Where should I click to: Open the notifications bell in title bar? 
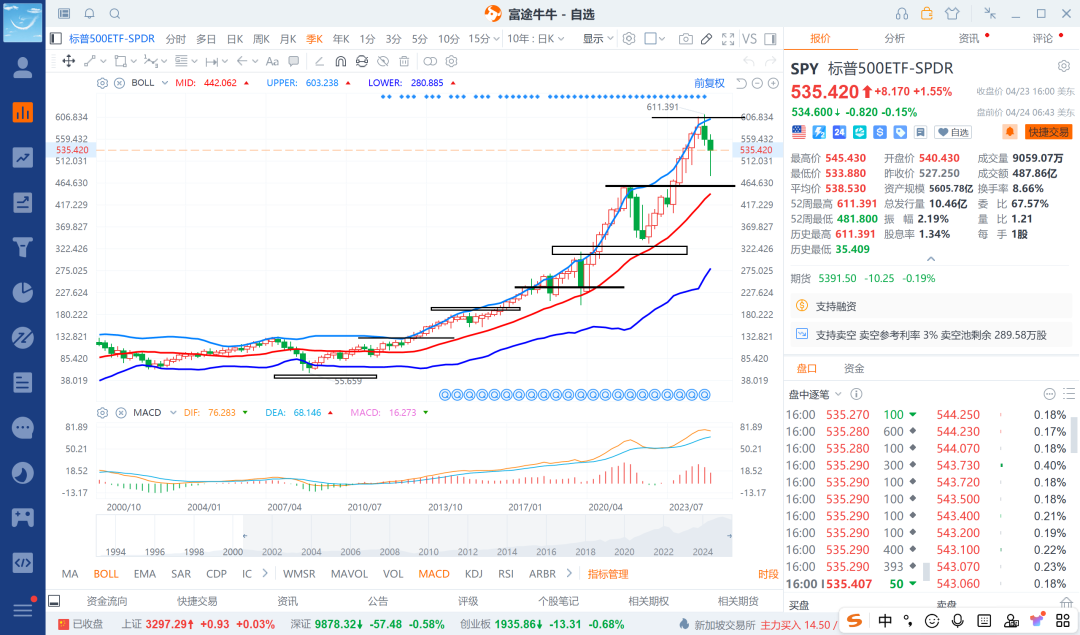coord(90,13)
